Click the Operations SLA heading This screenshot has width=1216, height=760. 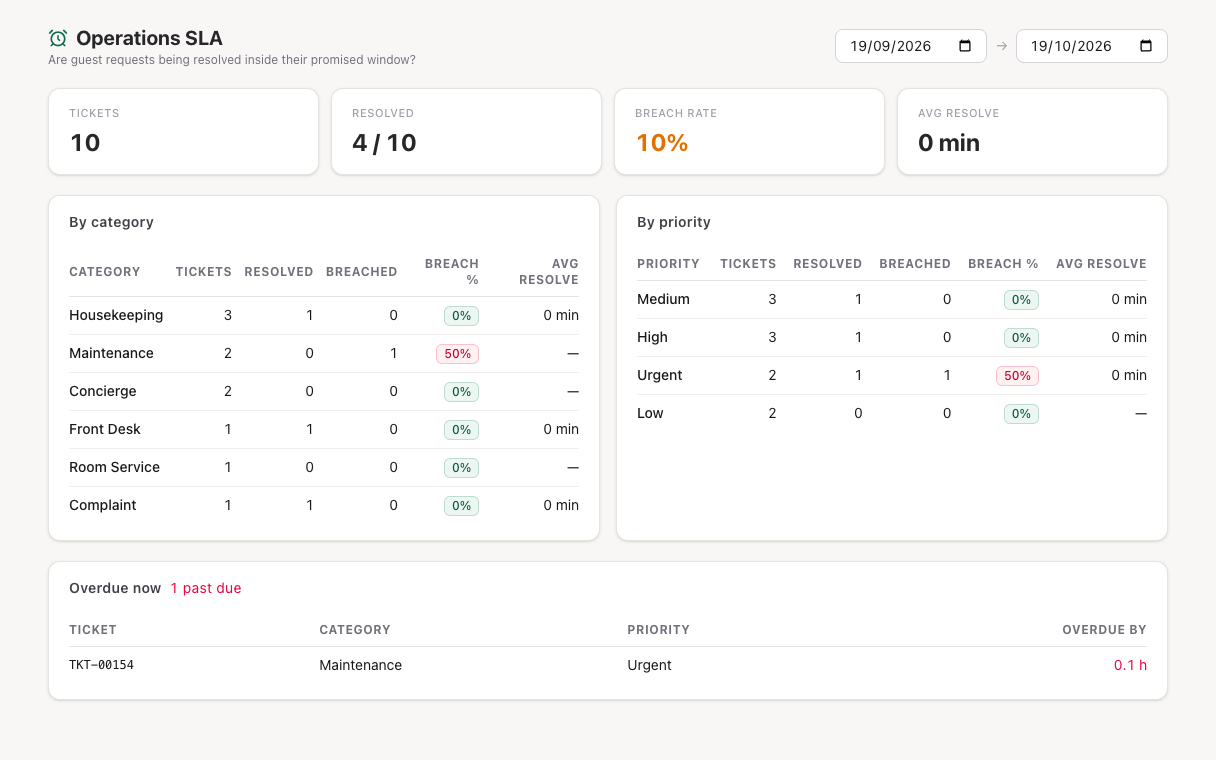149,38
